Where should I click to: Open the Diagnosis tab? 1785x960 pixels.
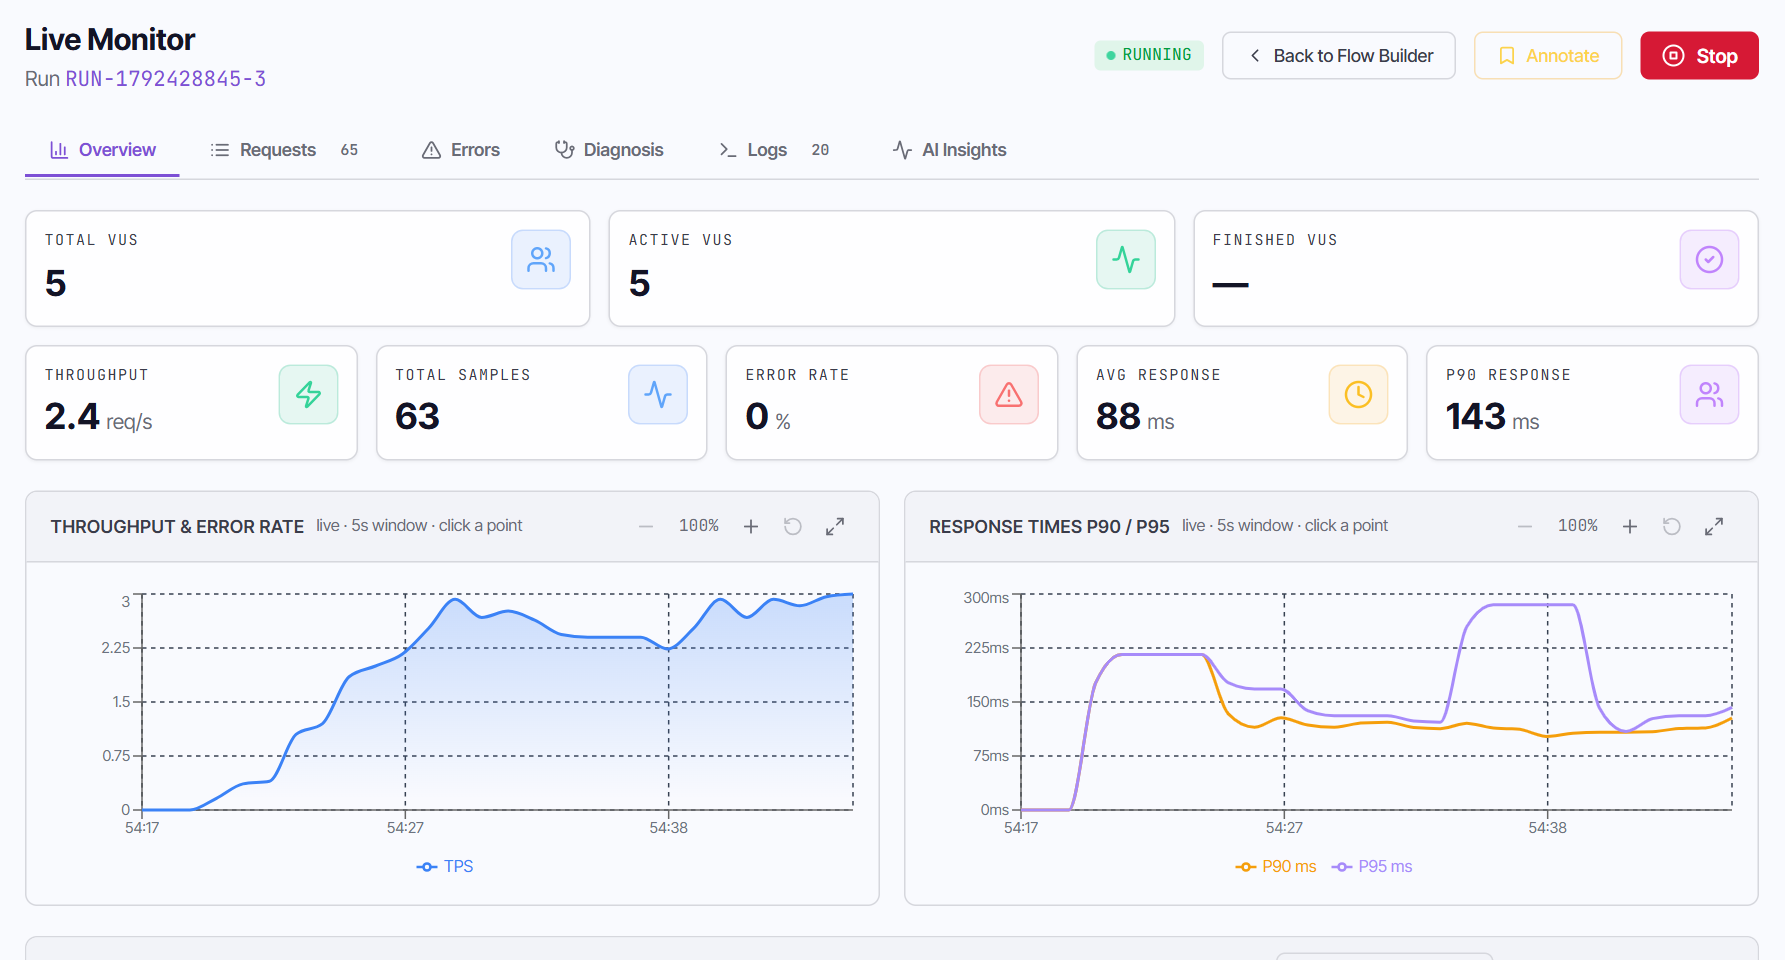[x=609, y=150]
